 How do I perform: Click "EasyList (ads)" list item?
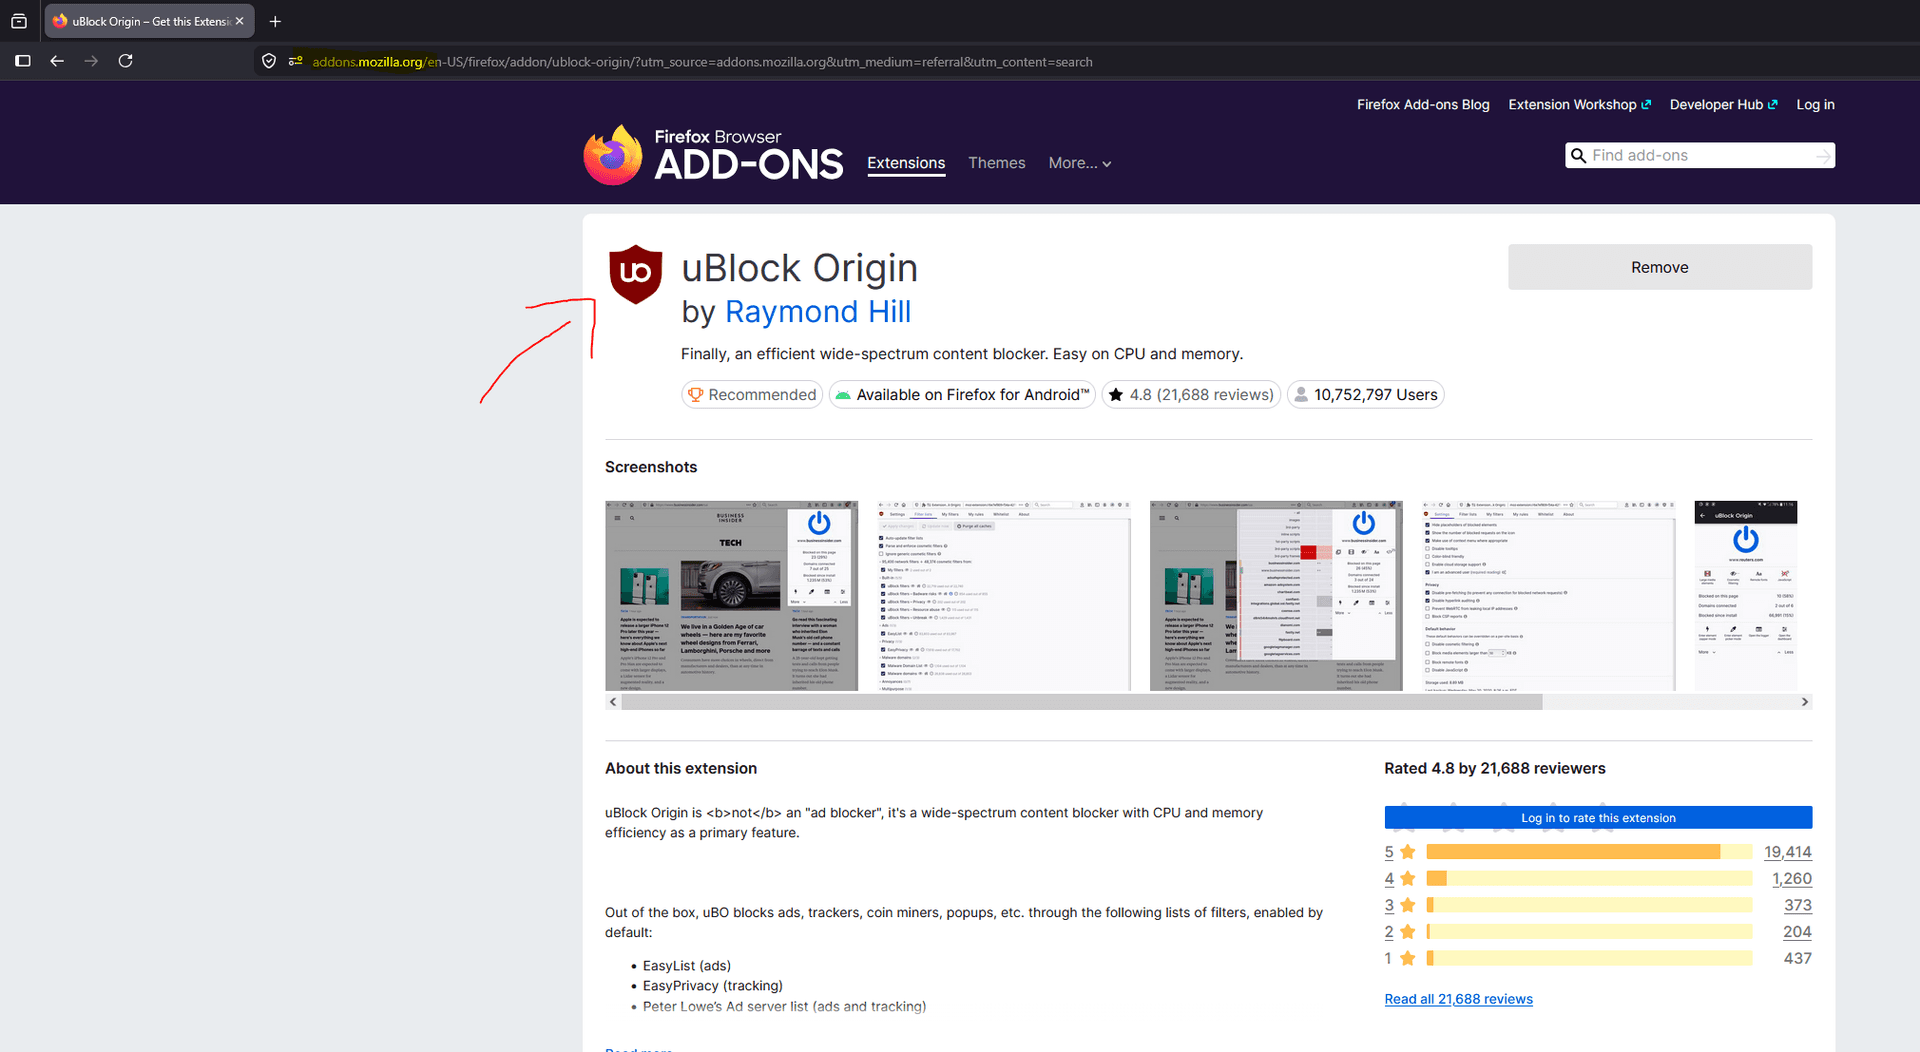[687, 966]
